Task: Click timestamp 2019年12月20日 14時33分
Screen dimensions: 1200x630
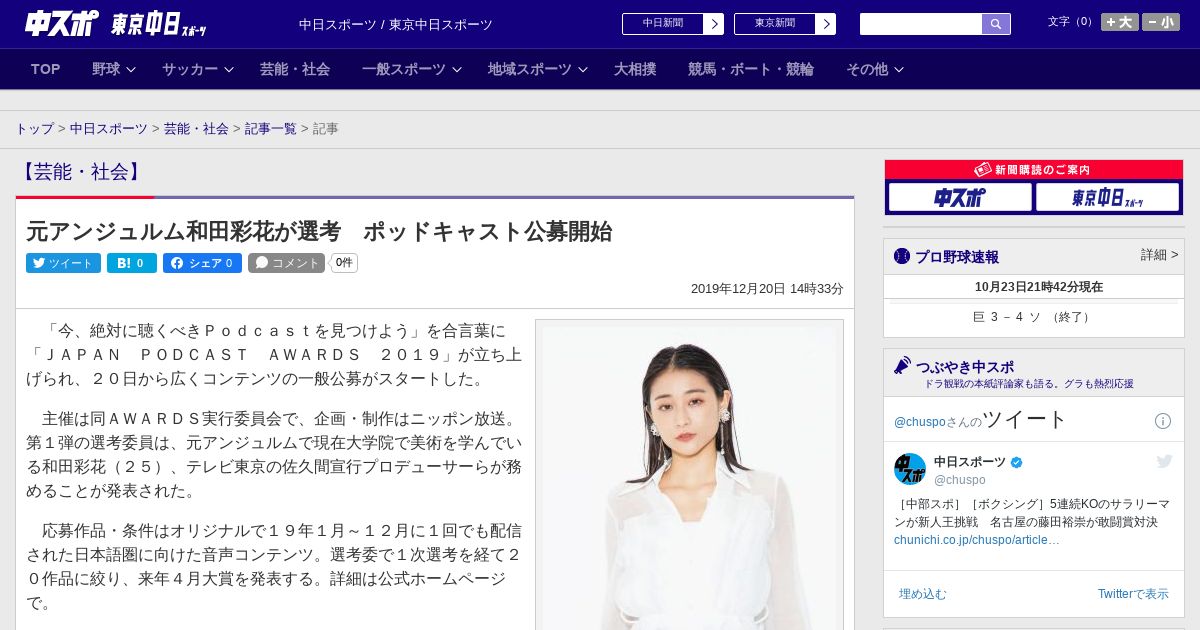Action: pos(767,288)
